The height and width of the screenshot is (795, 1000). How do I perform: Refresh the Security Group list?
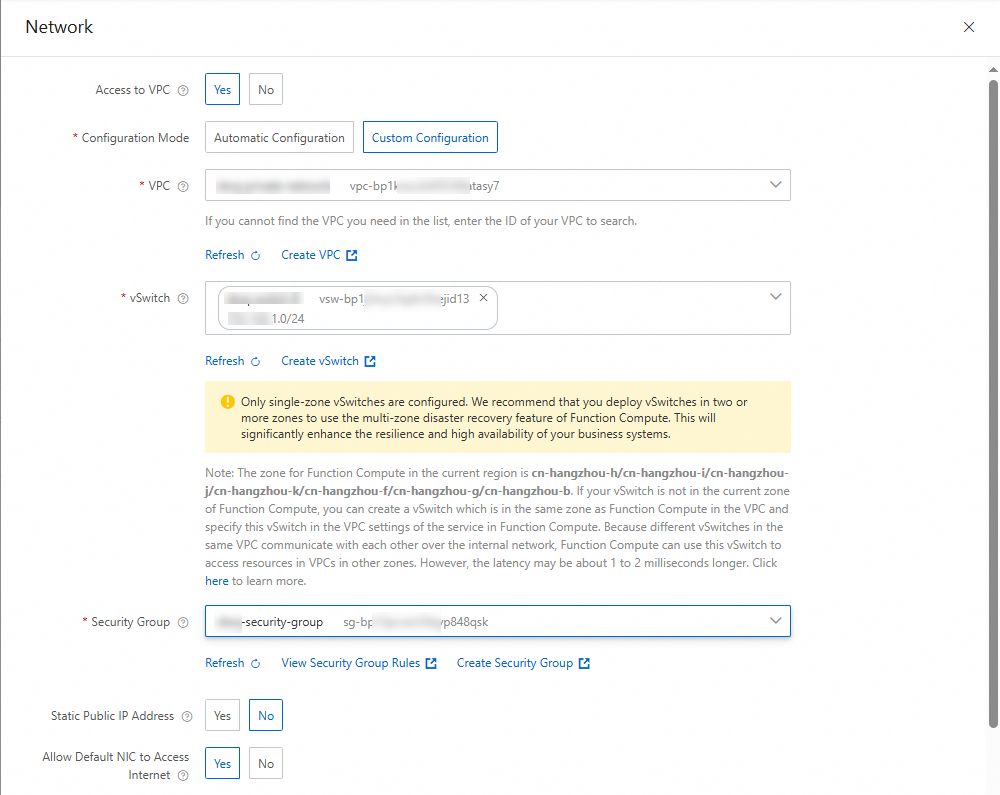224,663
